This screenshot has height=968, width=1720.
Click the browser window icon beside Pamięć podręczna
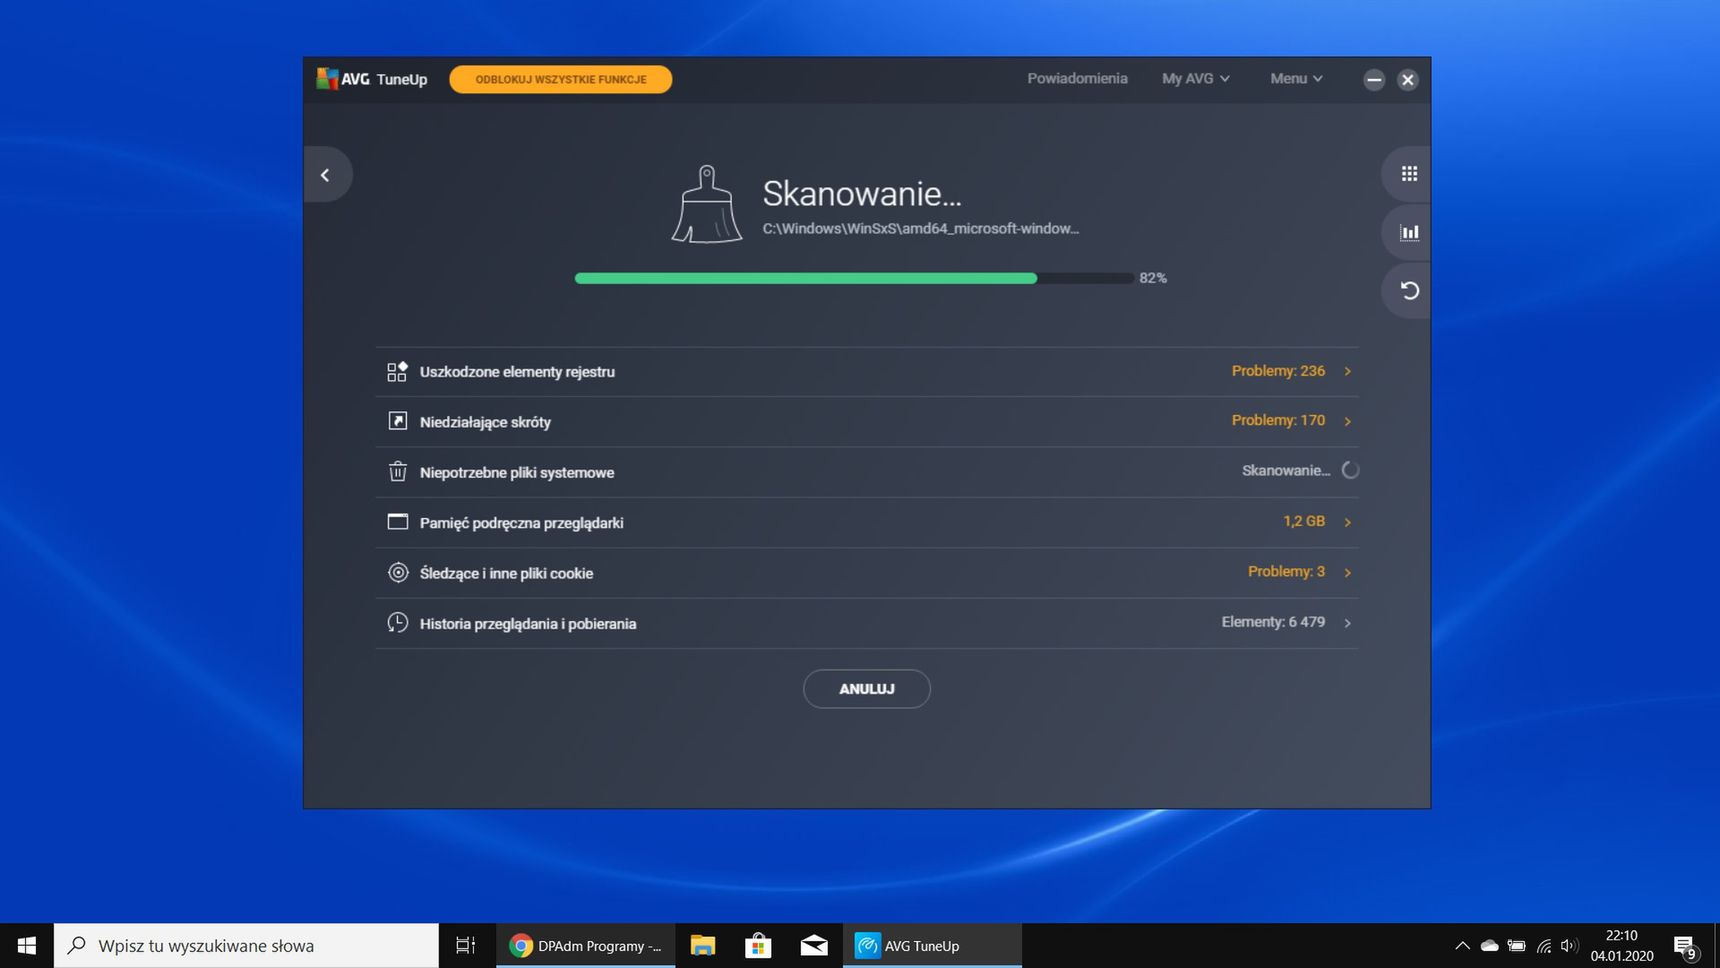397,522
